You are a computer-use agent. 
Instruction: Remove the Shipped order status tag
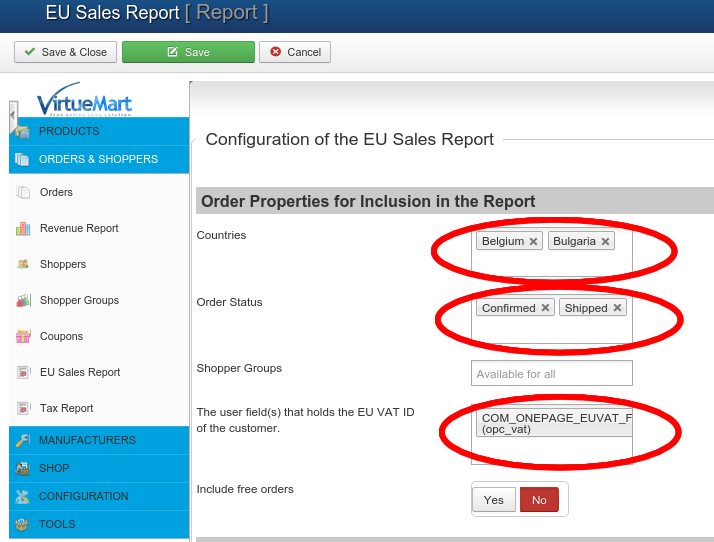tap(617, 308)
